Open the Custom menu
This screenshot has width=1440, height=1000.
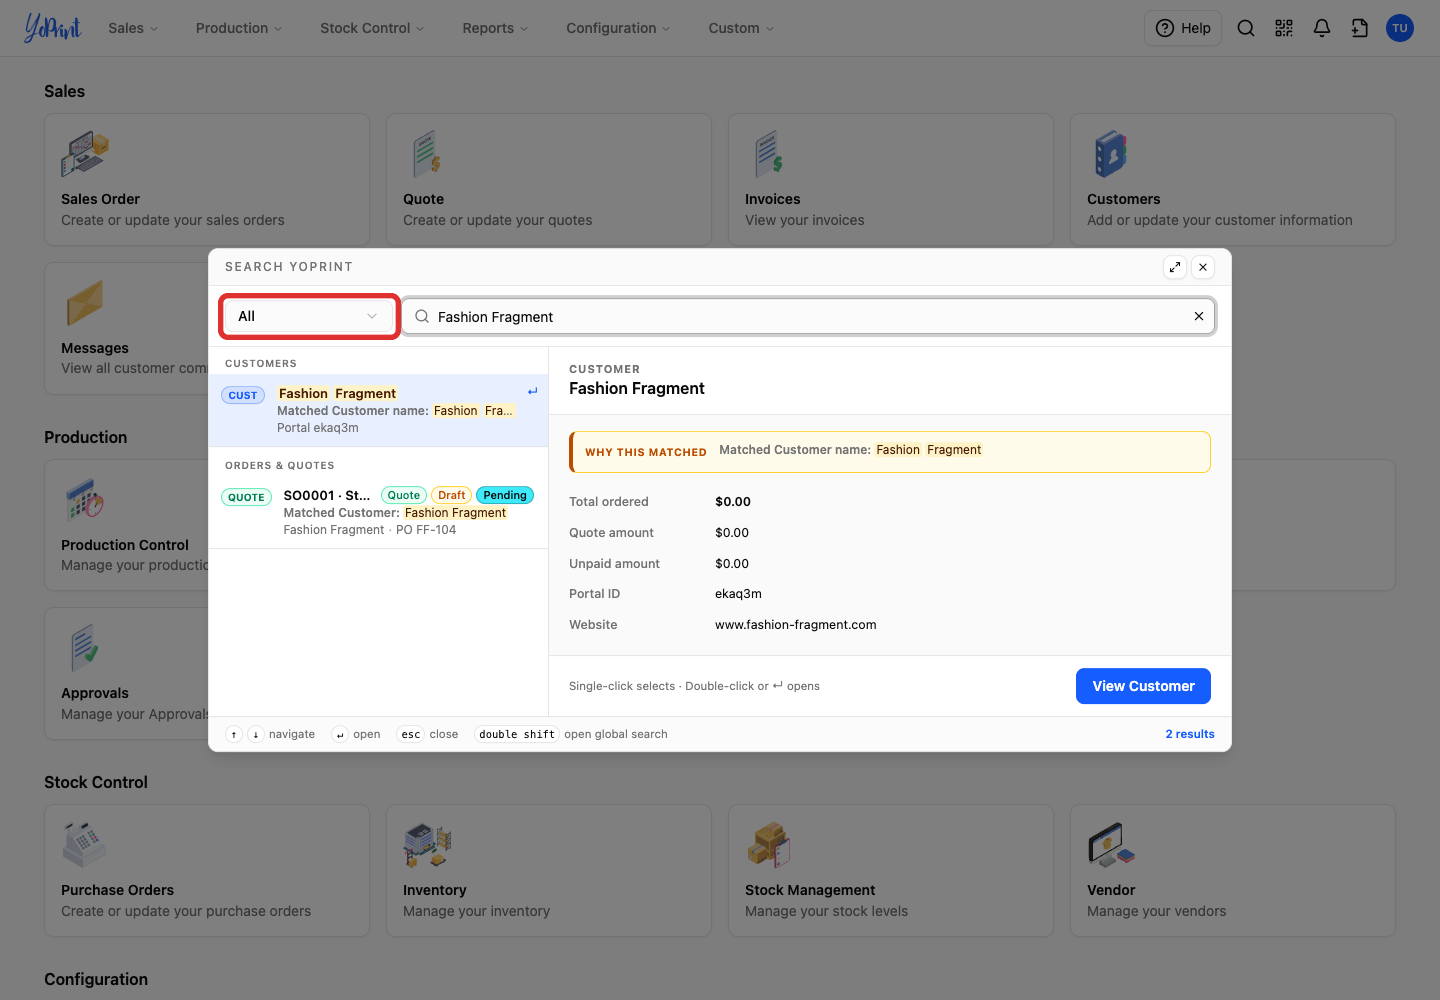741,28
